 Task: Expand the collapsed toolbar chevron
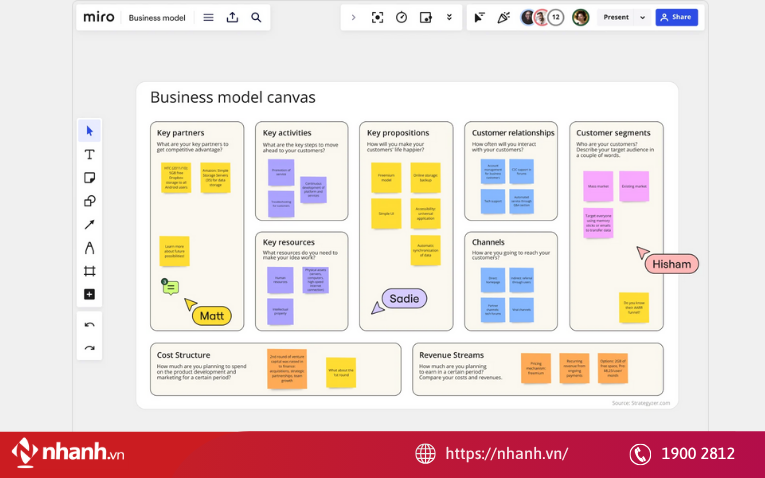(x=353, y=17)
